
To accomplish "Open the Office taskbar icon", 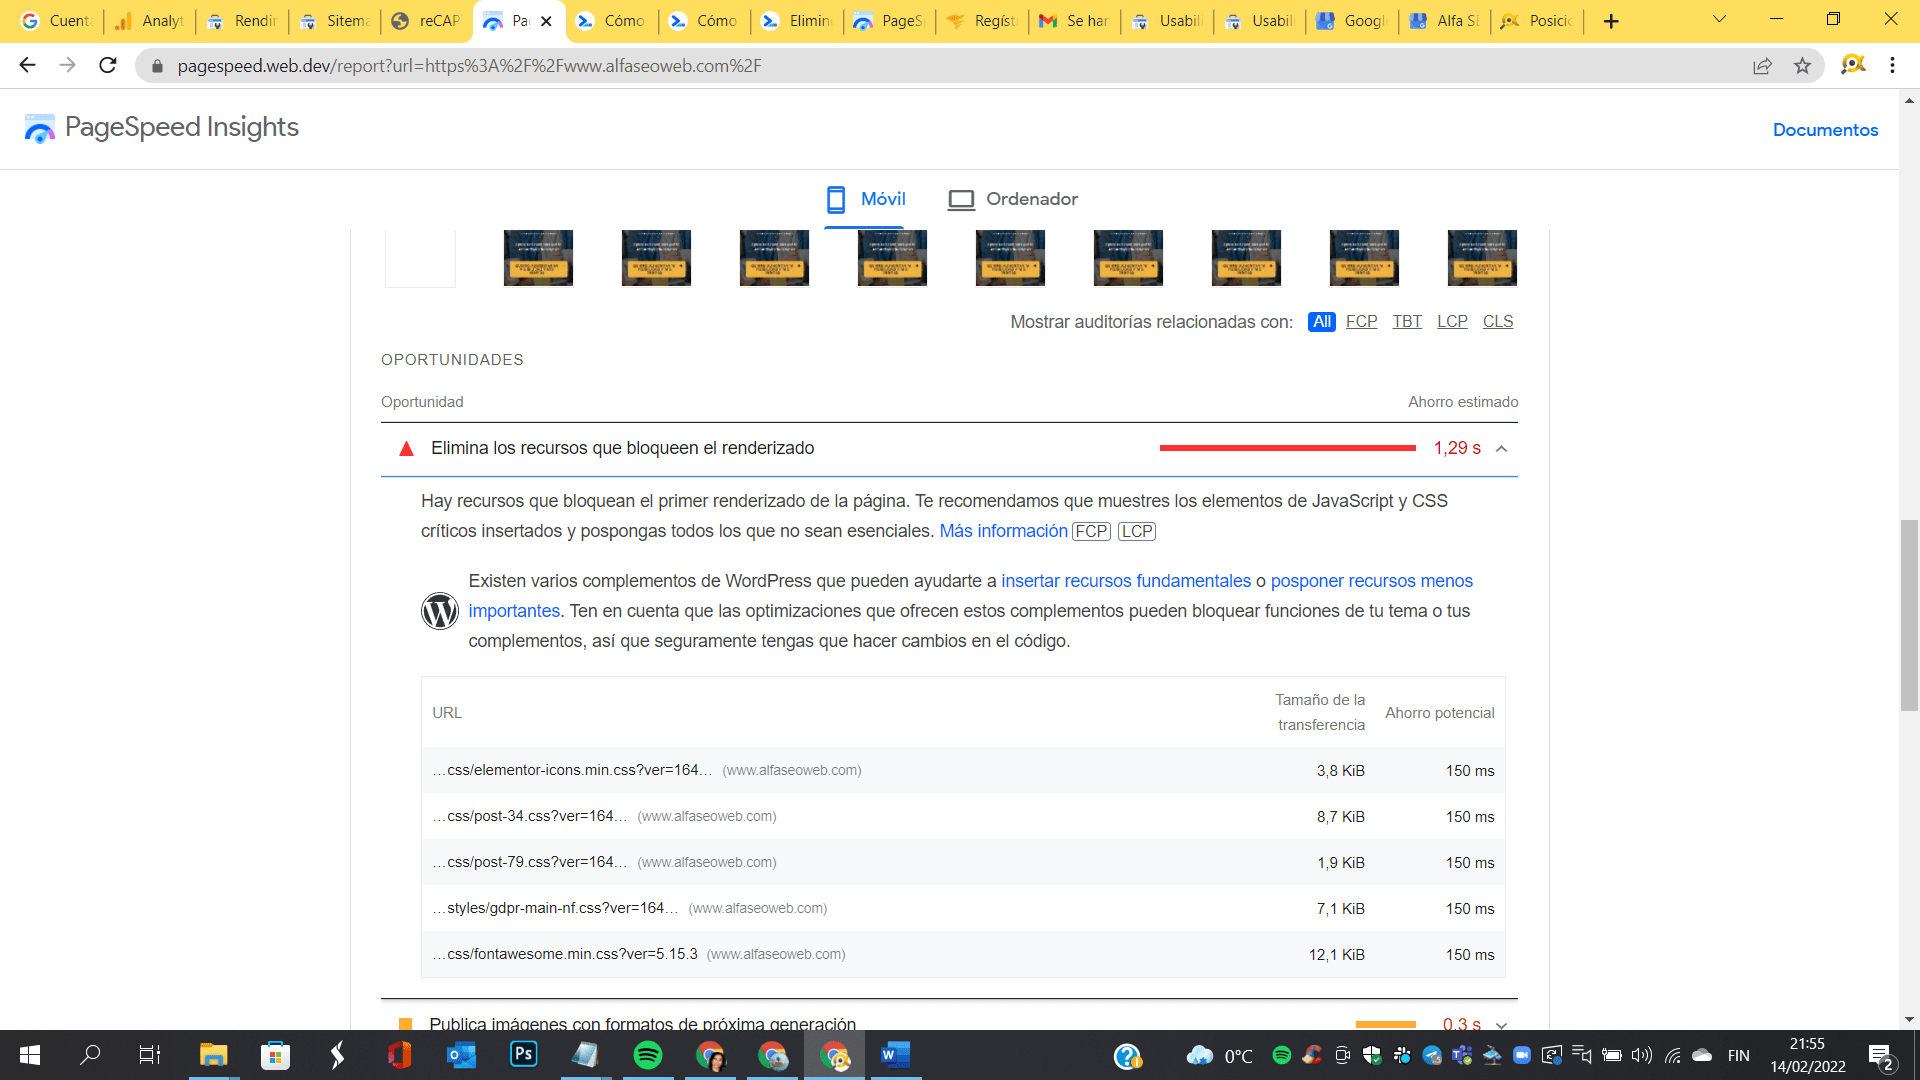I will click(399, 1055).
